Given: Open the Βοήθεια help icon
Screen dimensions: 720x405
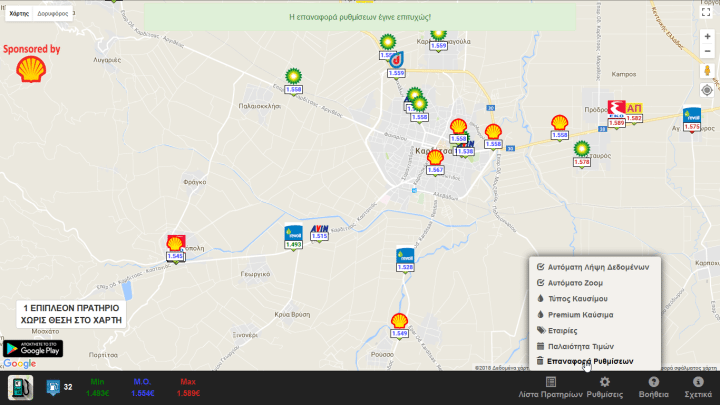Looking at the screenshot, I should pos(653,388).
